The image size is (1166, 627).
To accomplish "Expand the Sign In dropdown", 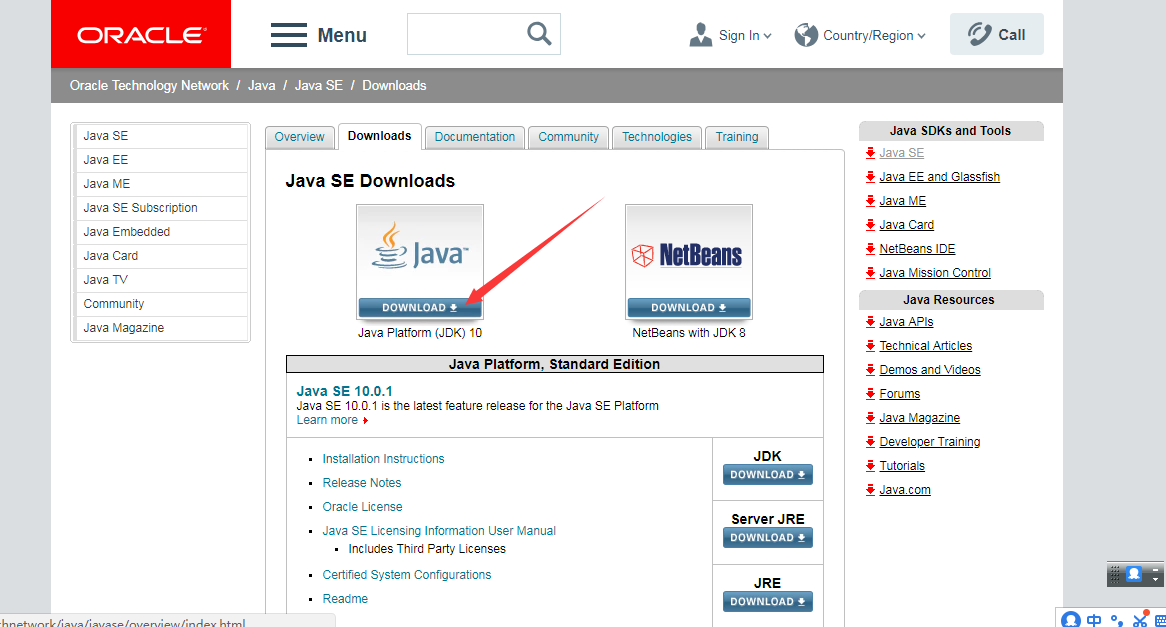I will tap(767, 36).
